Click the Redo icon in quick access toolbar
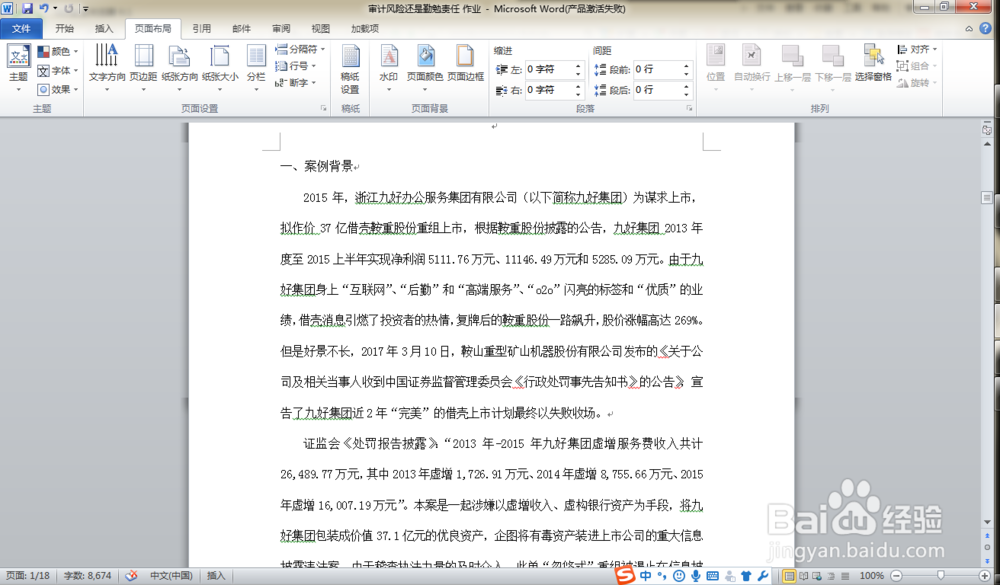 tap(69, 9)
